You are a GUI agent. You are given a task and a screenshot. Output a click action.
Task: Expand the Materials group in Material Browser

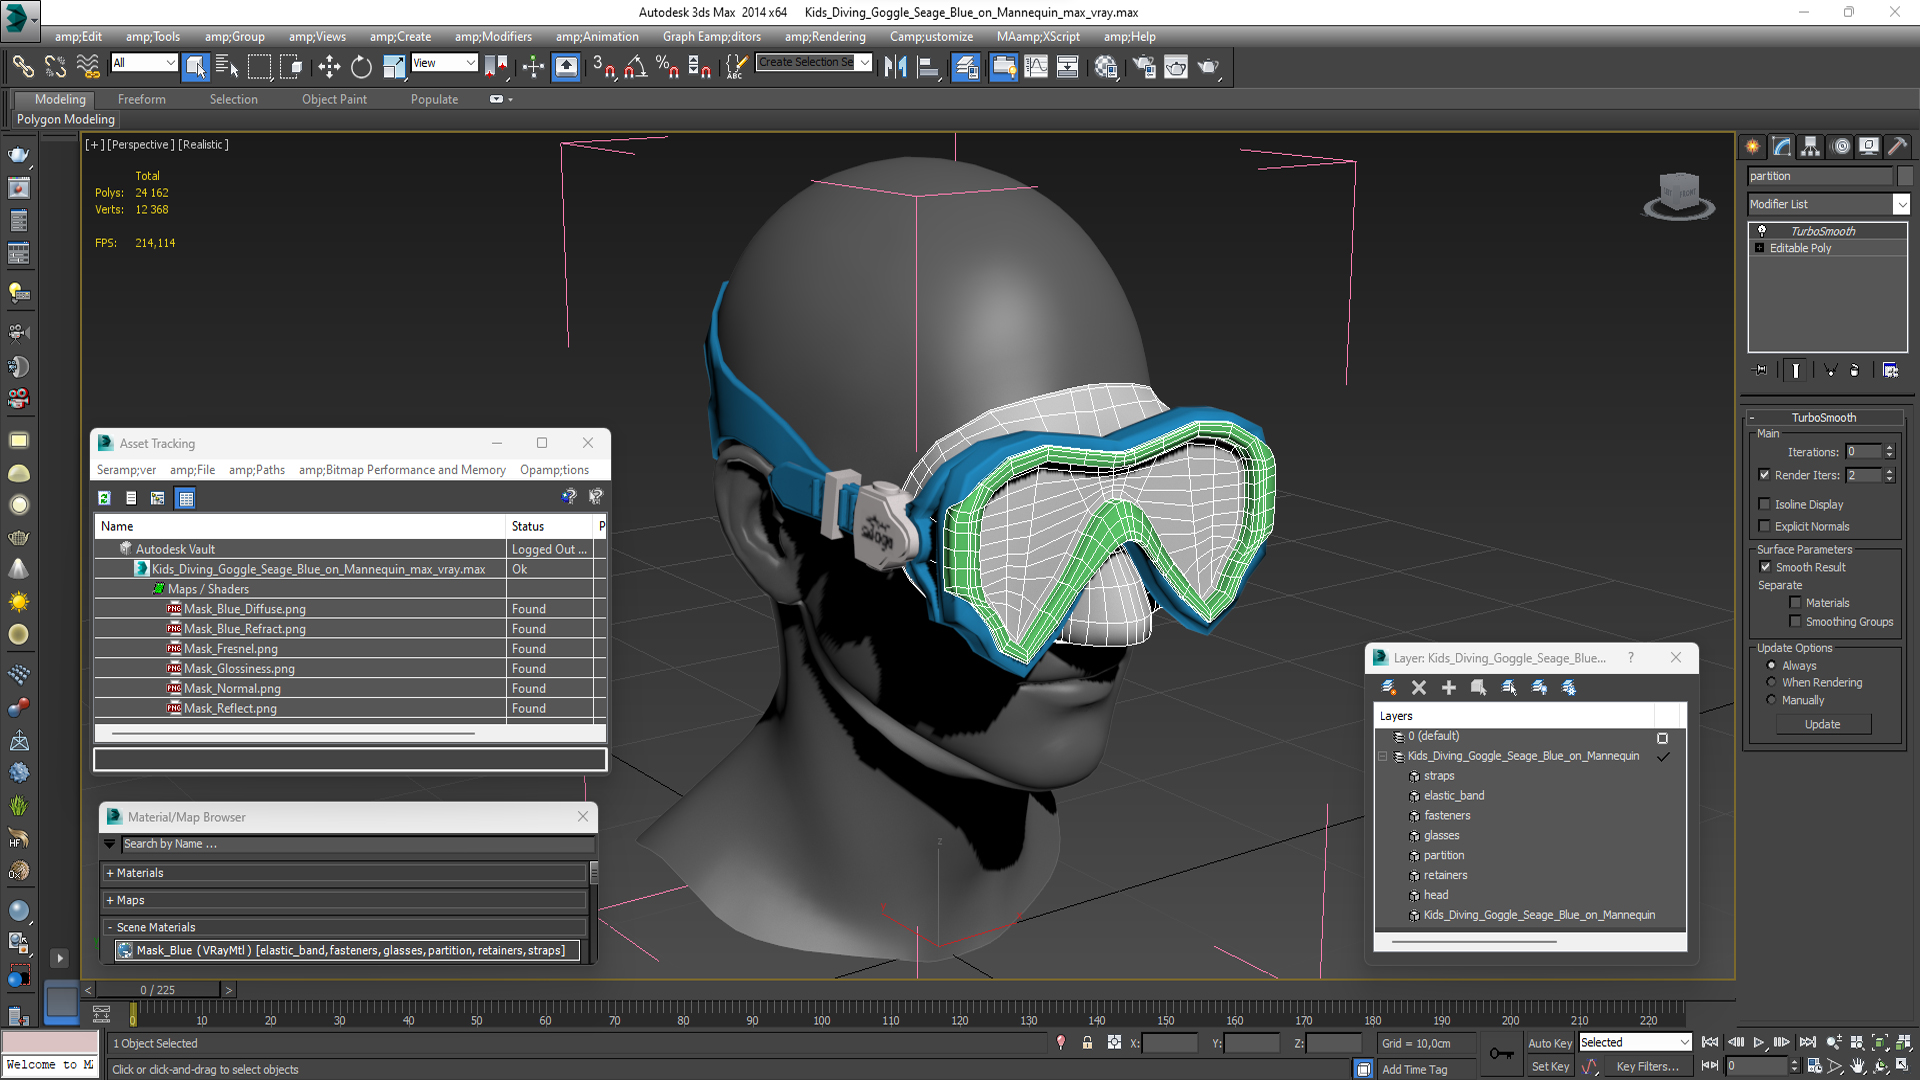pos(345,873)
